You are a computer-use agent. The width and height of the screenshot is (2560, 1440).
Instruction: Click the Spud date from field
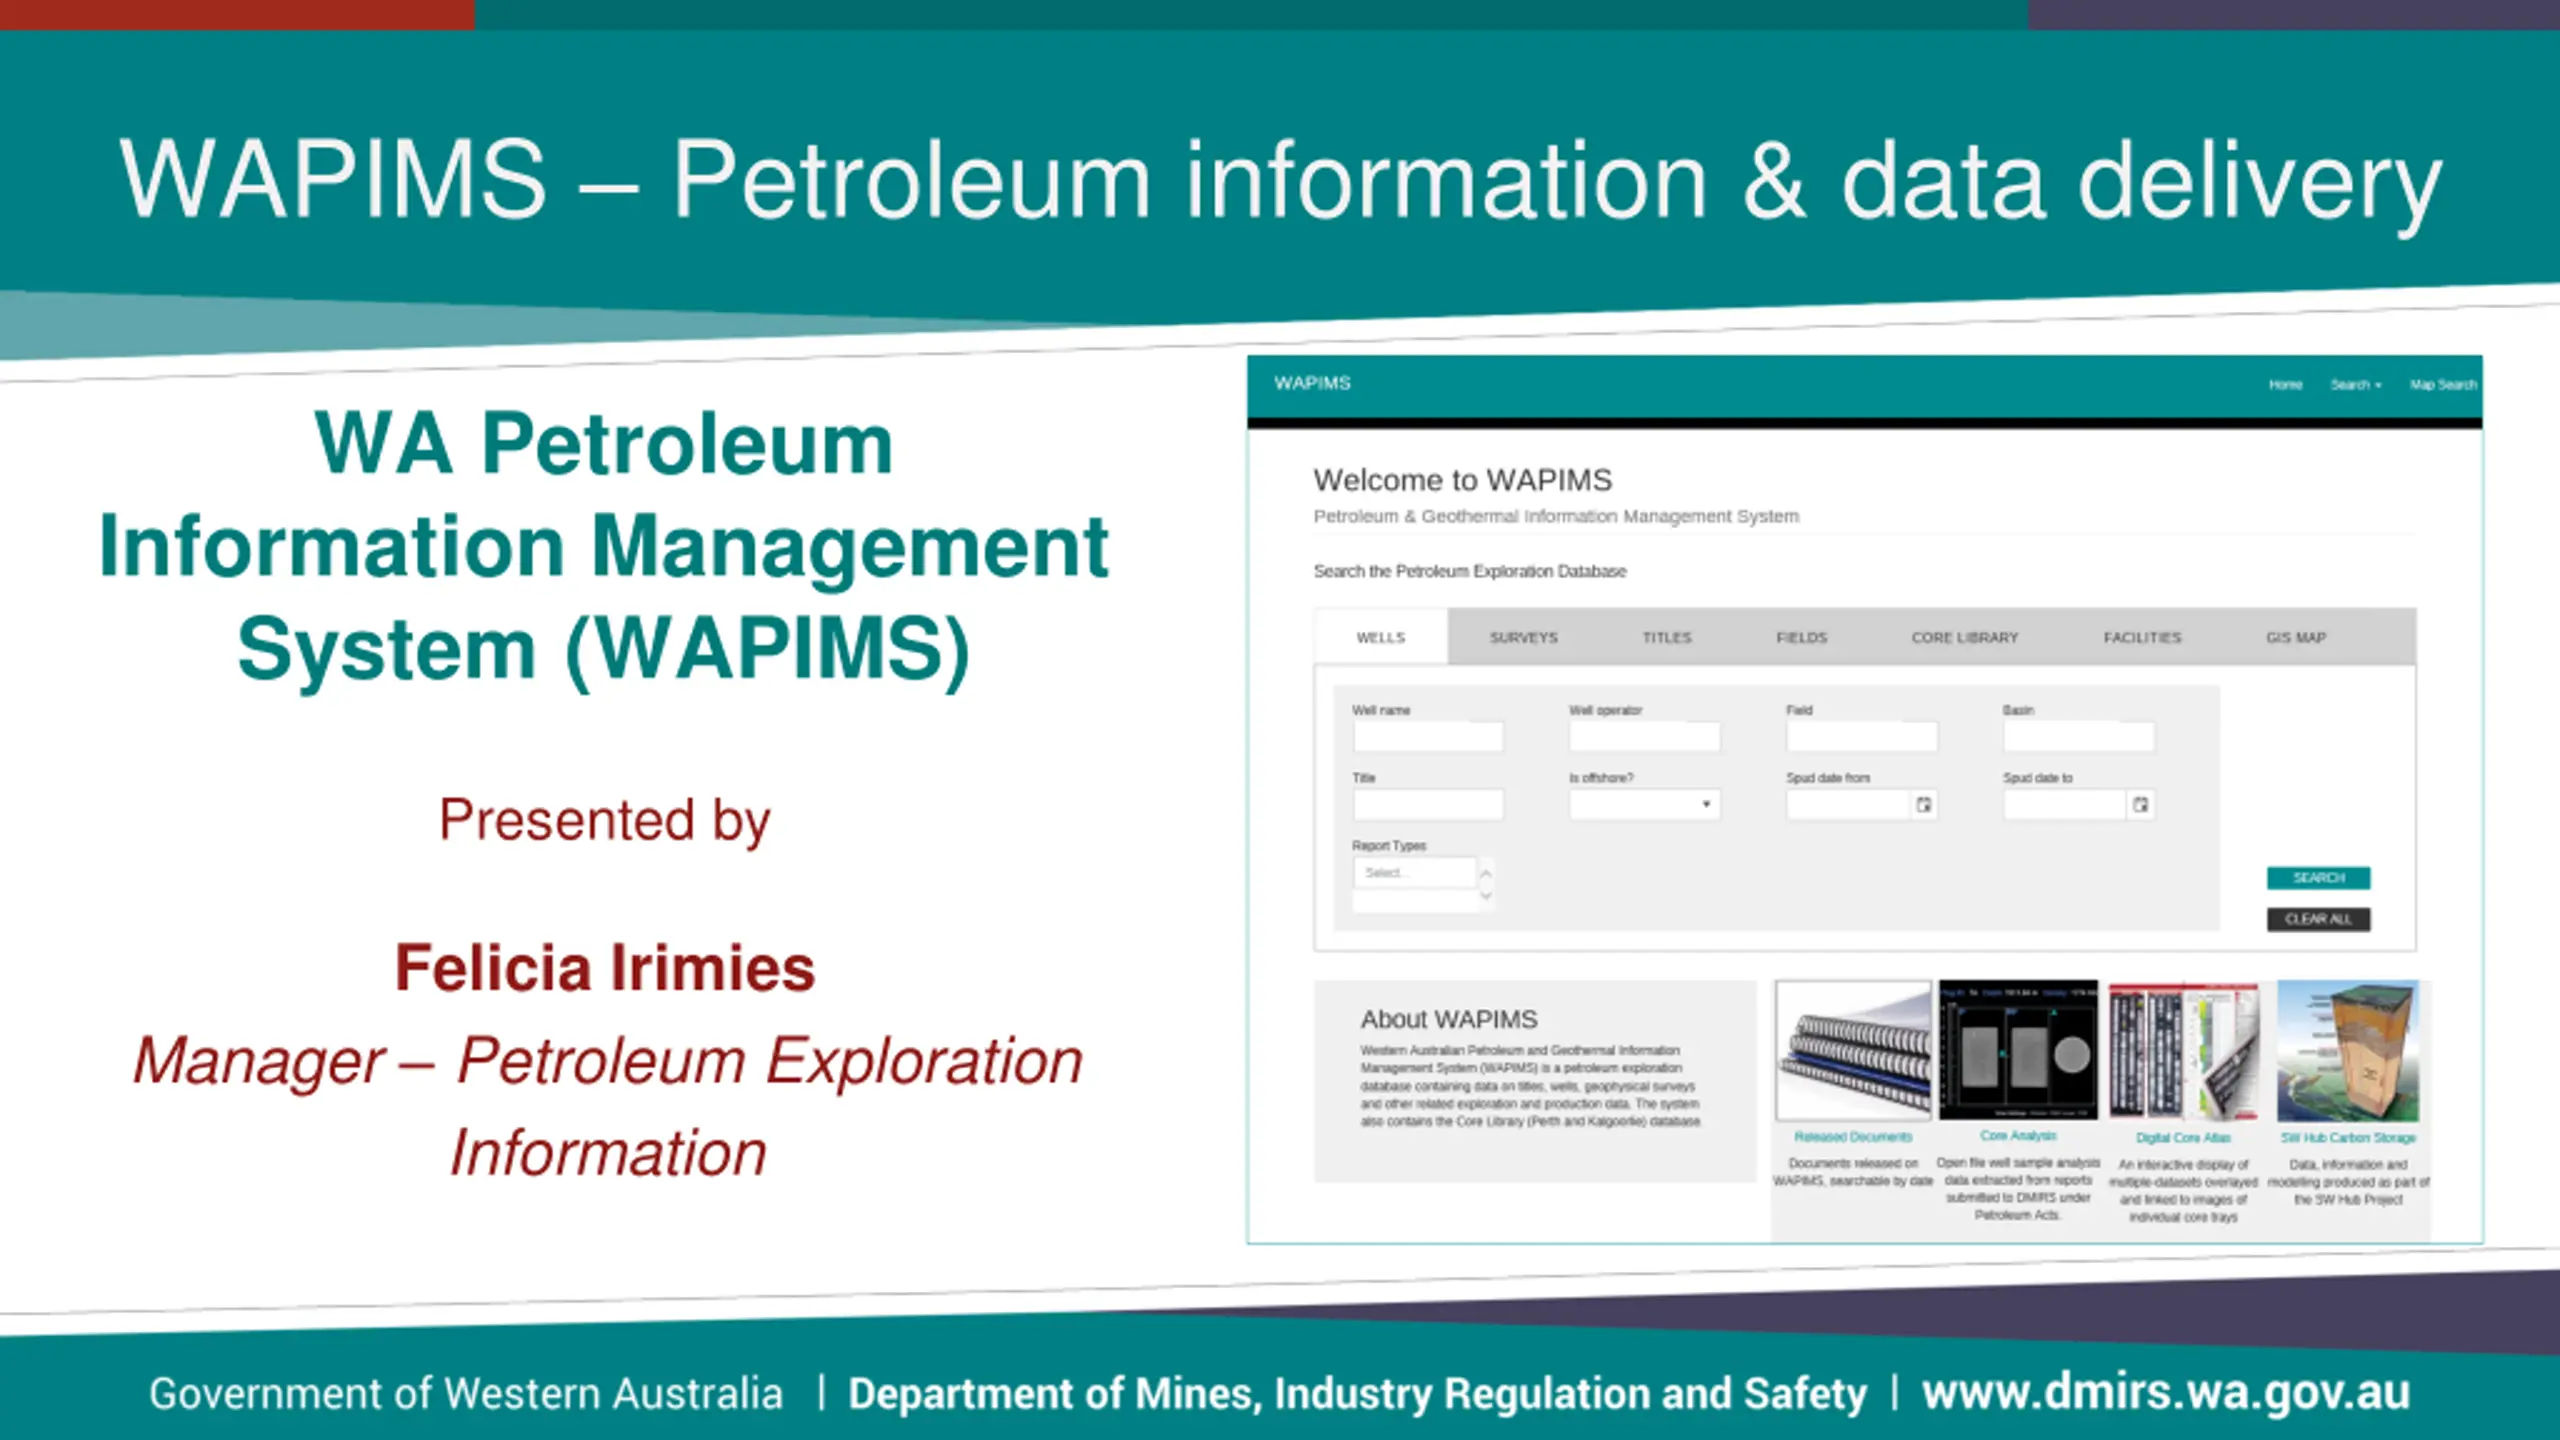1848,804
